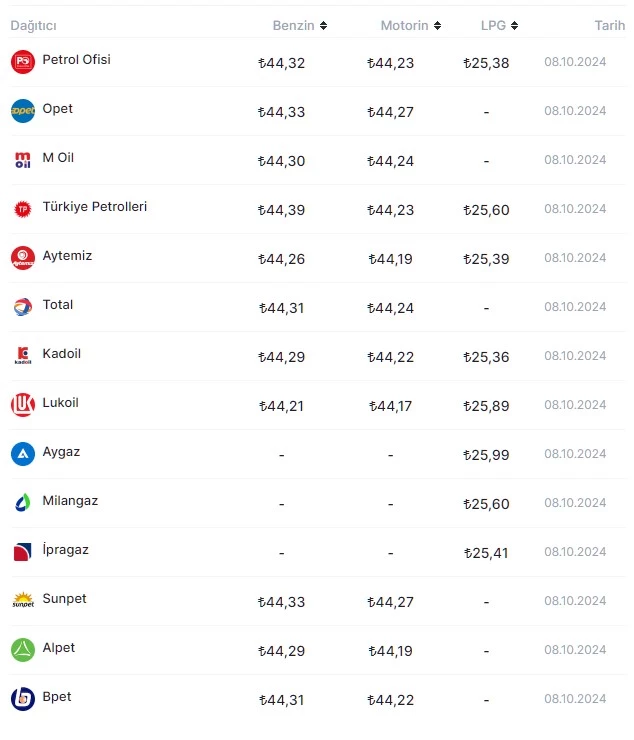This screenshot has height=740, width=634.
Task: Select Lukoil's LPG price ₺25,89
Action: pos(486,406)
